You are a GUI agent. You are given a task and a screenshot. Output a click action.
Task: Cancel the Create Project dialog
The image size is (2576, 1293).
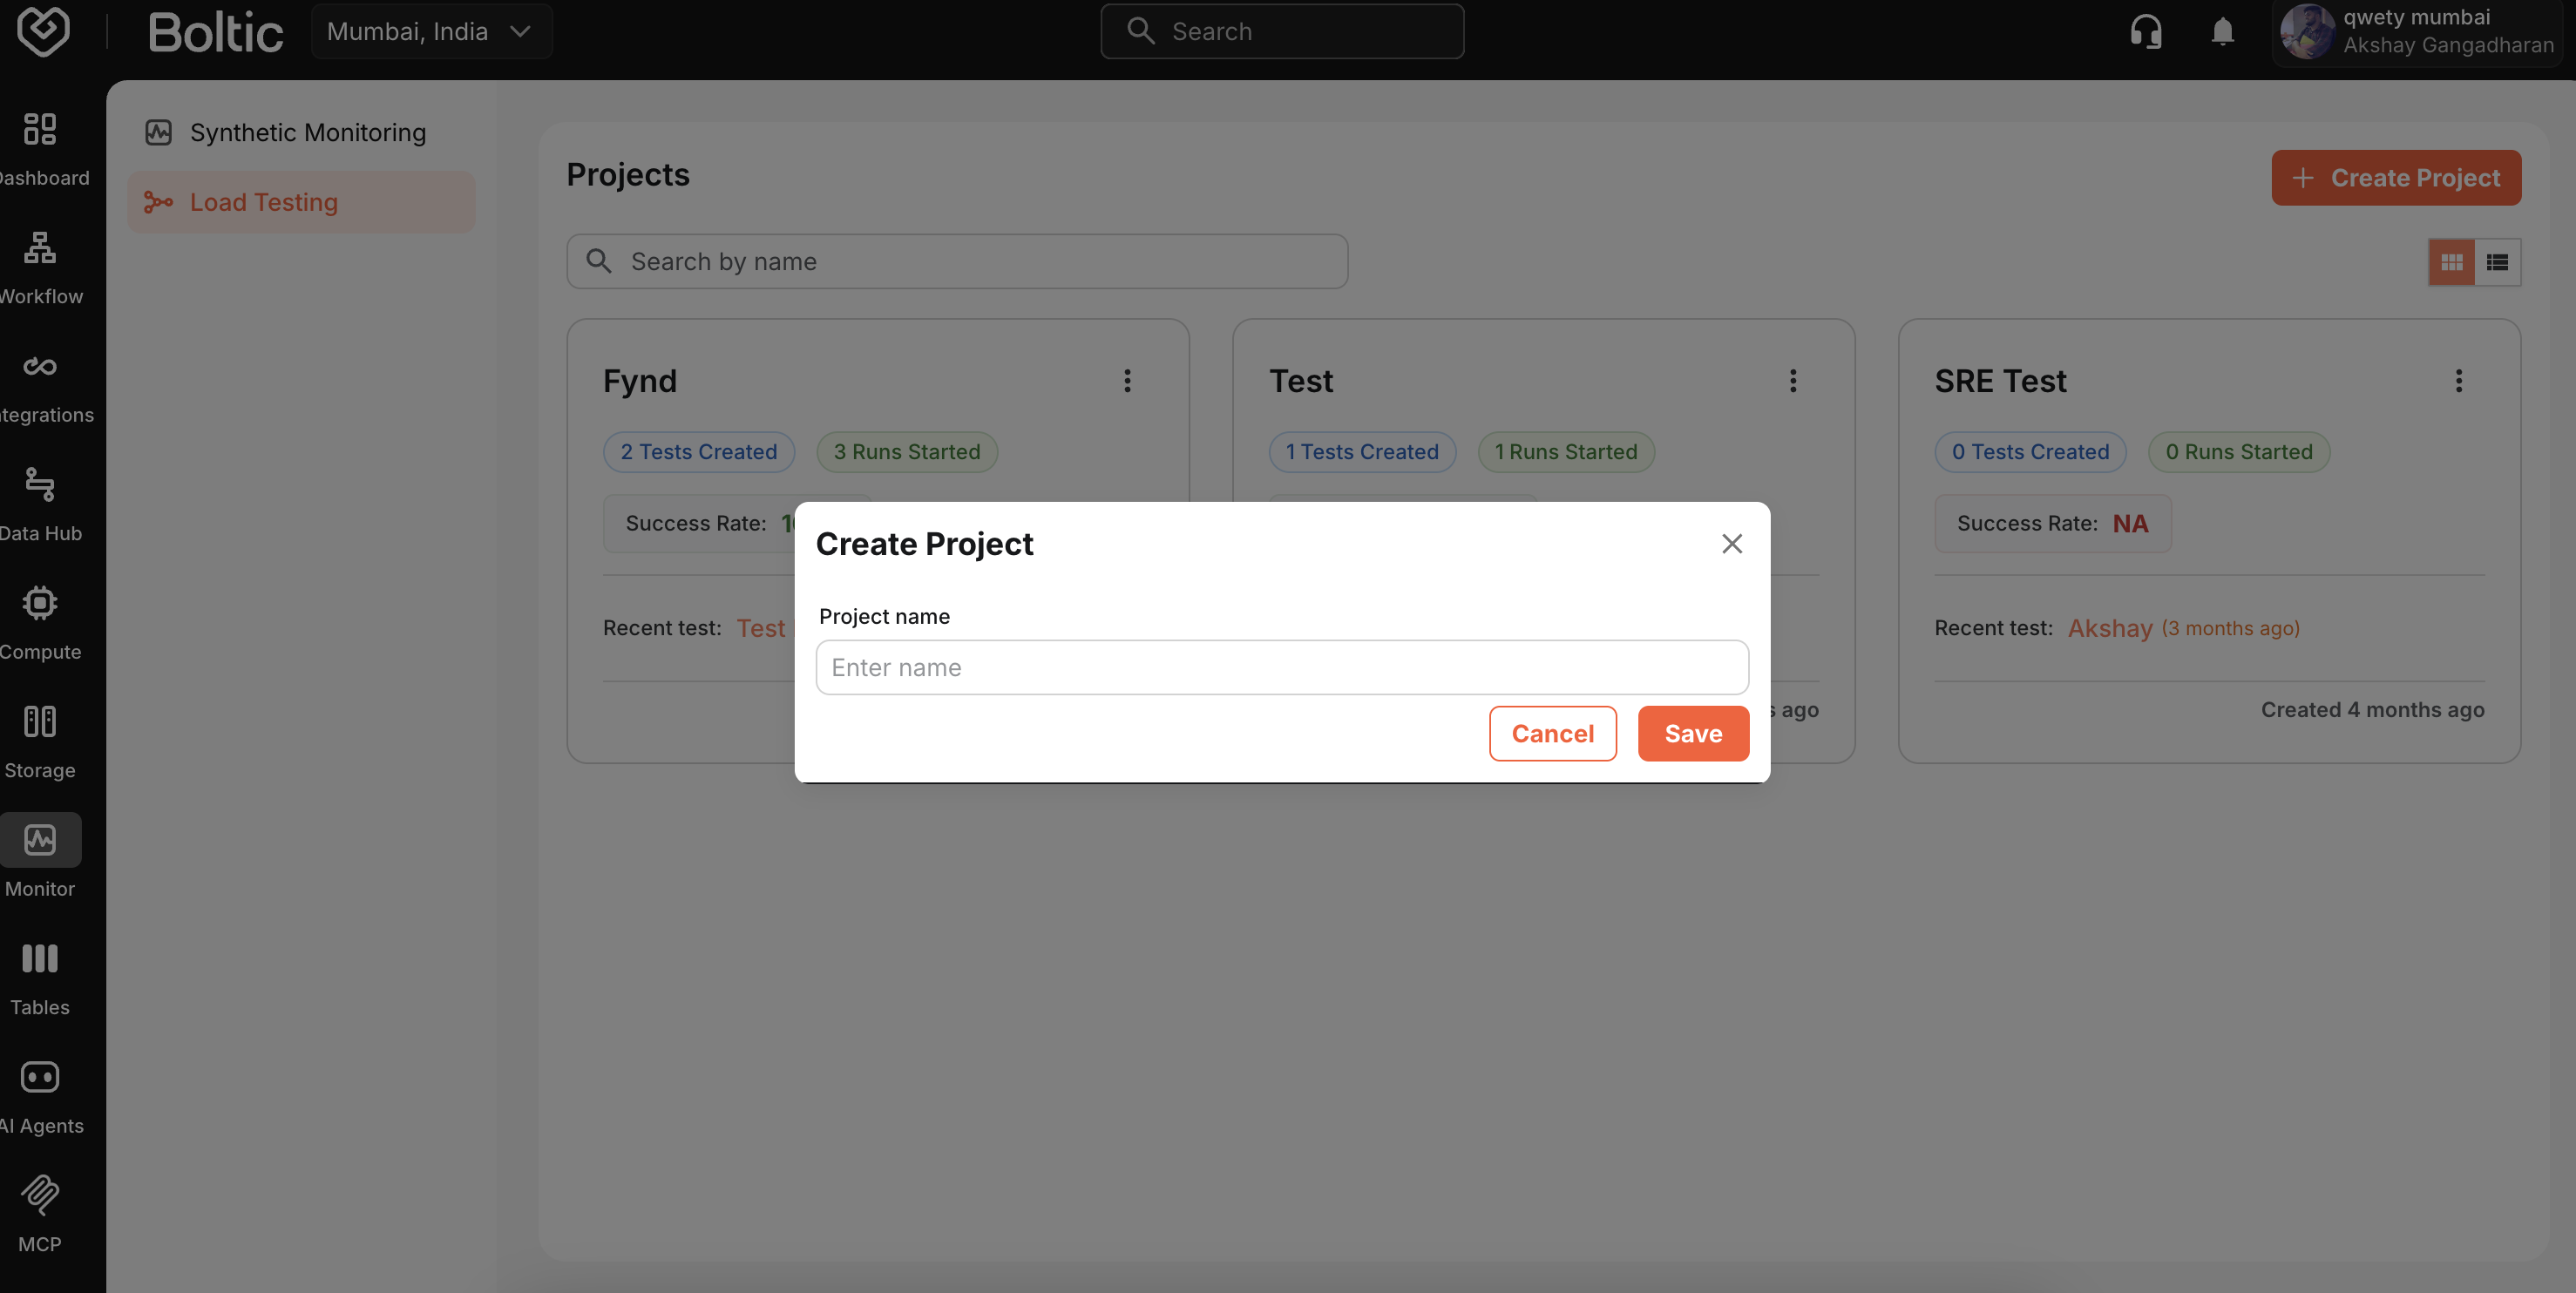[1552, 733]
